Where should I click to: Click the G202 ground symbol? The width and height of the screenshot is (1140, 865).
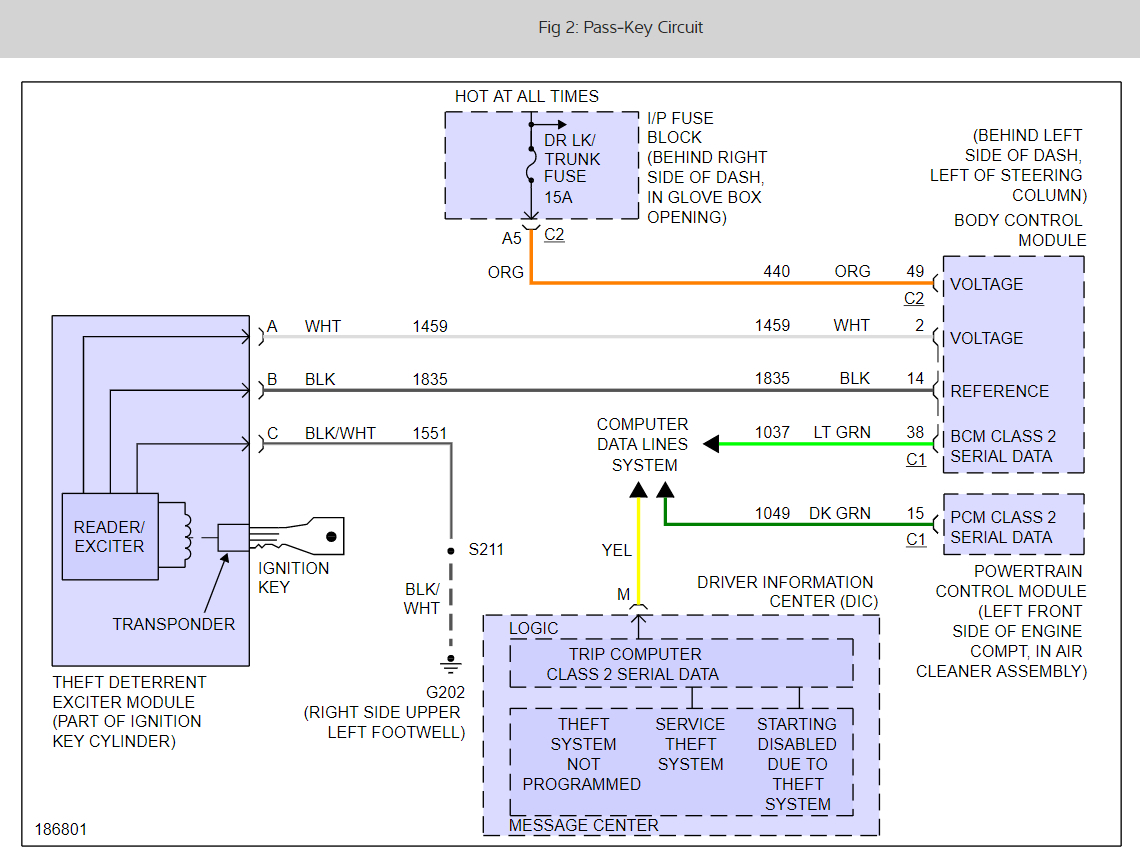tap(451, 664)
